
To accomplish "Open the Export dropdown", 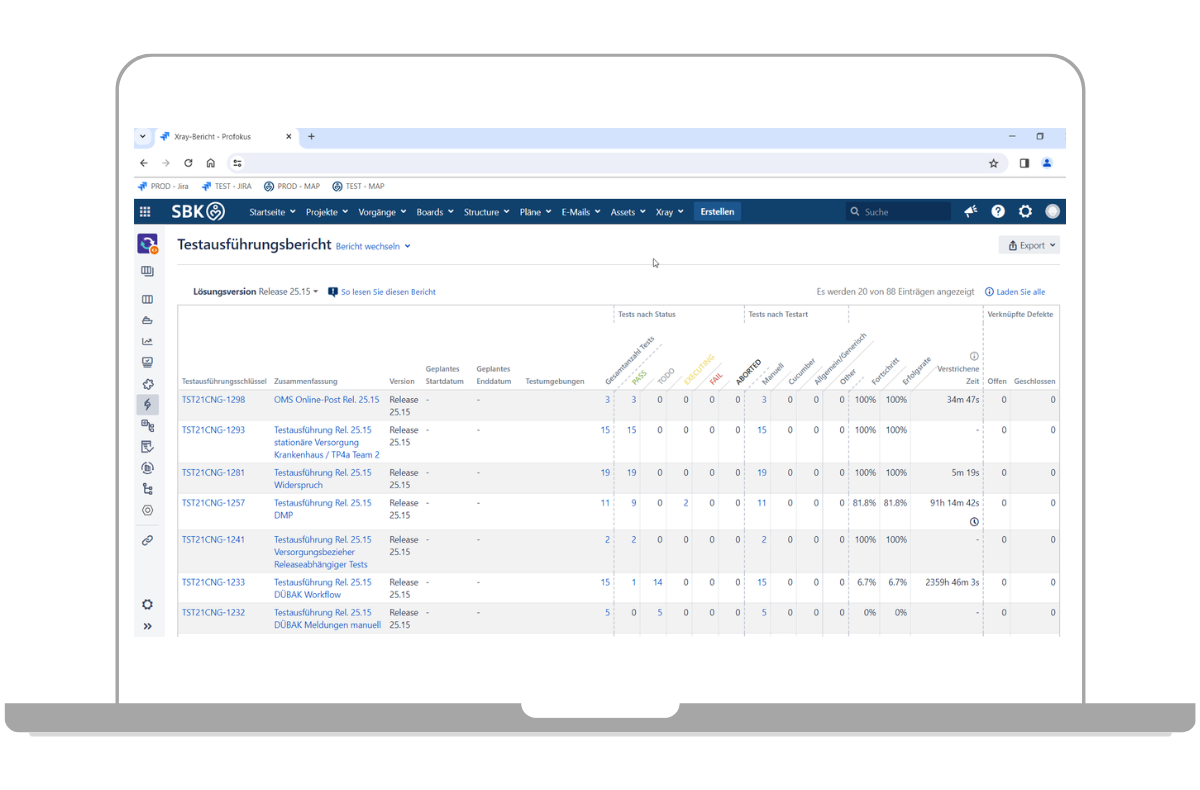I will pyautogui.click(x=1028, y=245).
